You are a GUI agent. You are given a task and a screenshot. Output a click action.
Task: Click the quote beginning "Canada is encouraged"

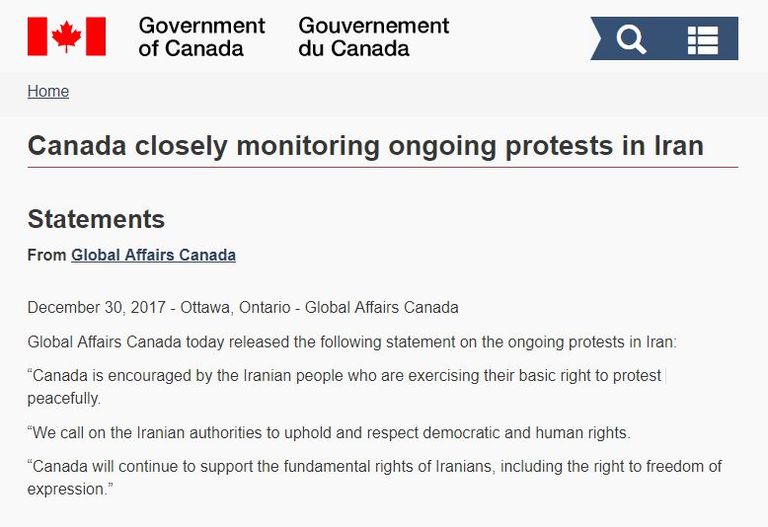pyautogui.click(x=346, y=376)
